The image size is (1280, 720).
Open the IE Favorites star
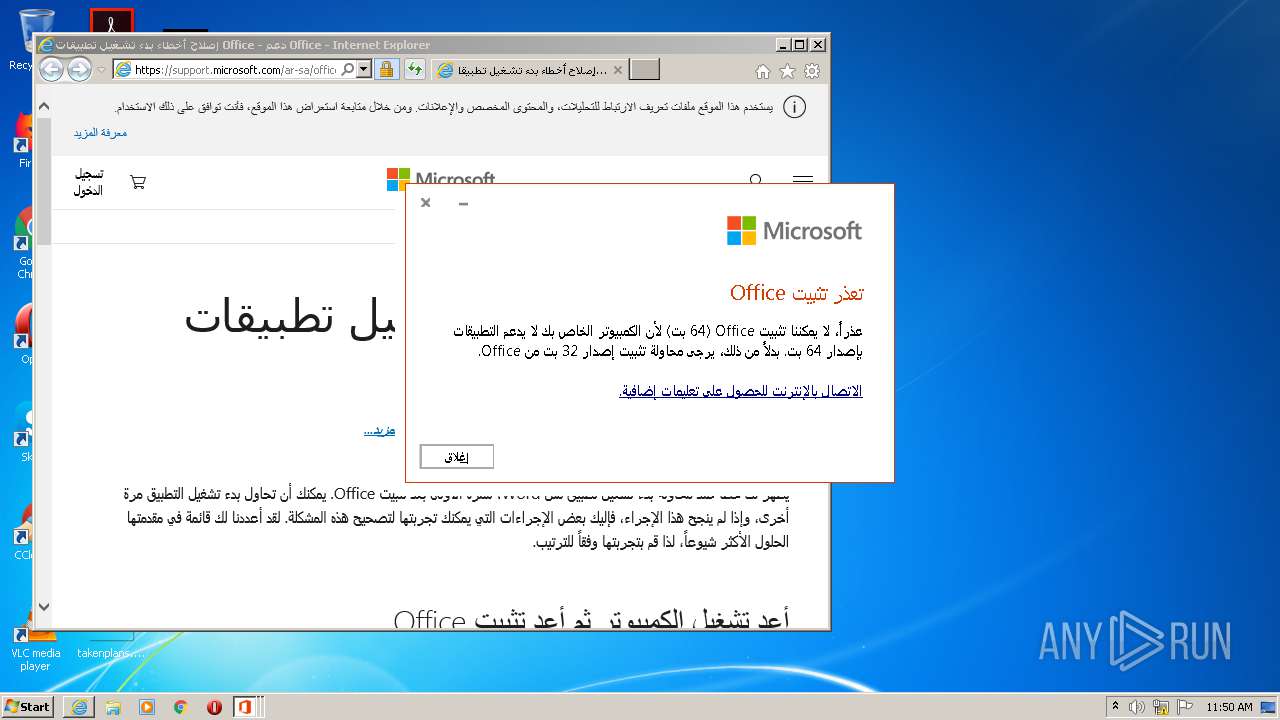pyautogui.click(x=787, y=71)
